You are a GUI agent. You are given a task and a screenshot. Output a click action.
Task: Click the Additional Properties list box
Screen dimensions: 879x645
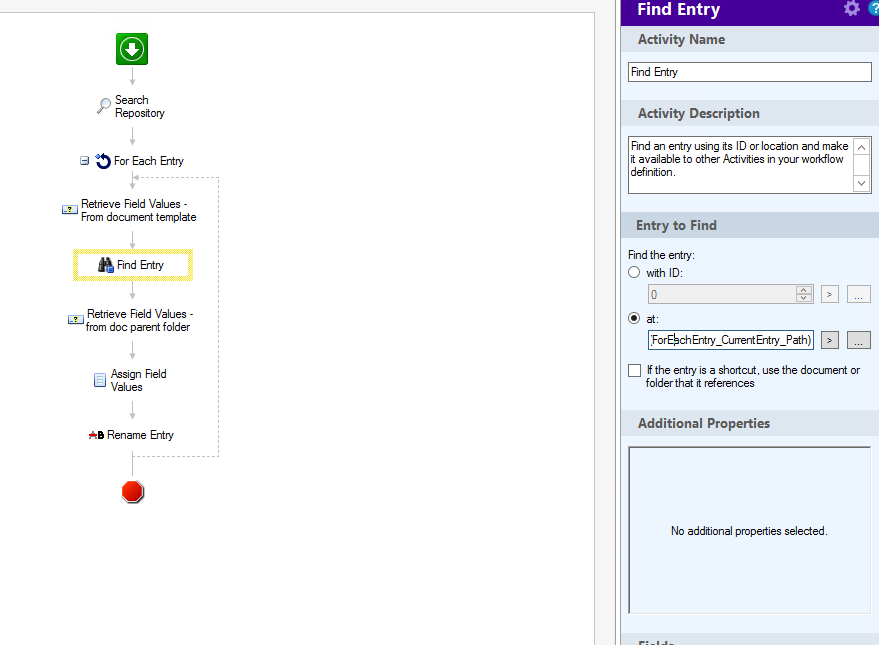tap(750, 530)
